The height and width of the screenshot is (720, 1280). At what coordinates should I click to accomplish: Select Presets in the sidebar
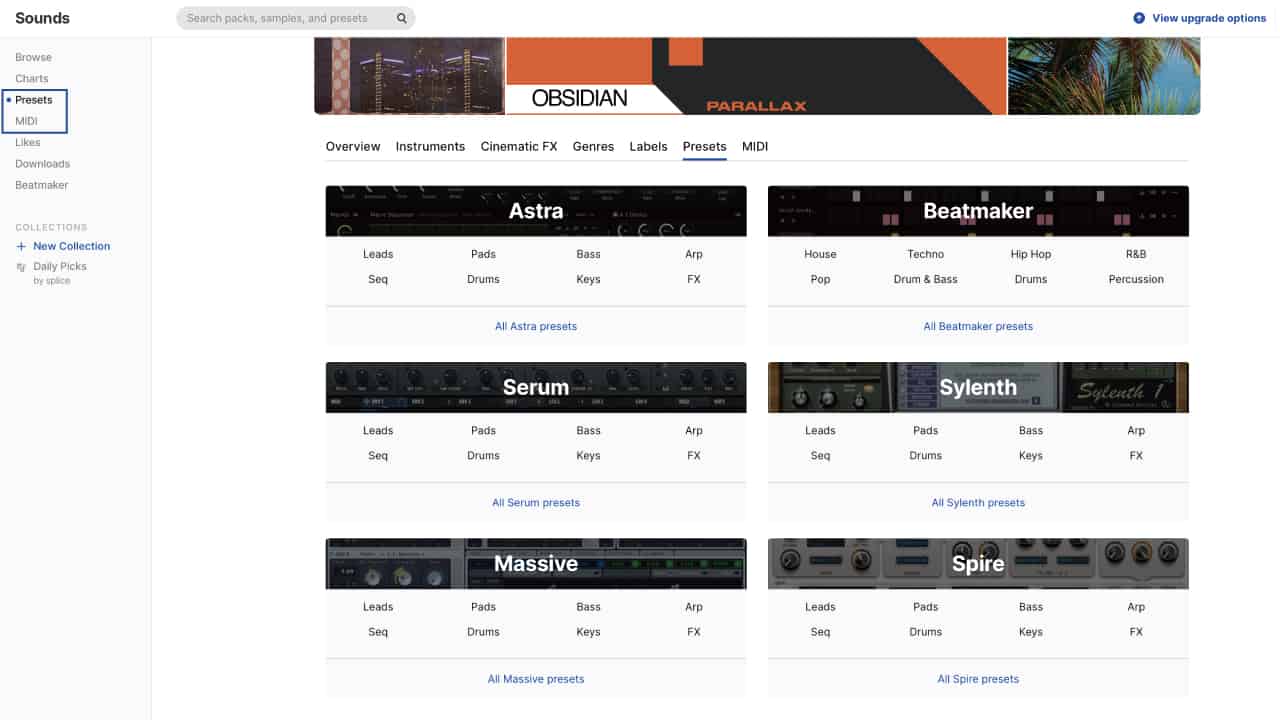coord(34,100)
